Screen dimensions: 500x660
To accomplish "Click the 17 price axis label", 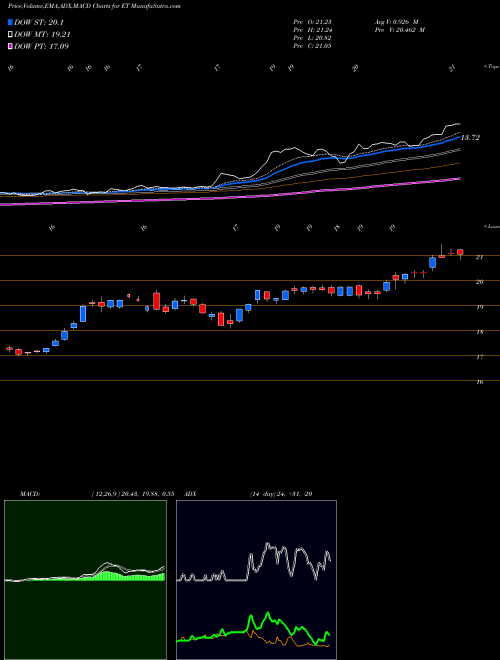I will (479, 357).
